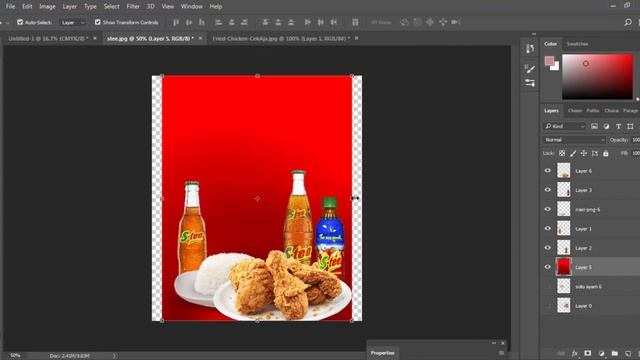Click the Align right edges icon

244,22
